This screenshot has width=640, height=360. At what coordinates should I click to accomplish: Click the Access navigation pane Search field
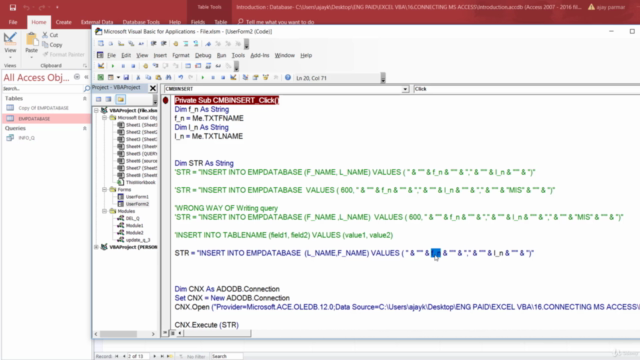[43, 89]
